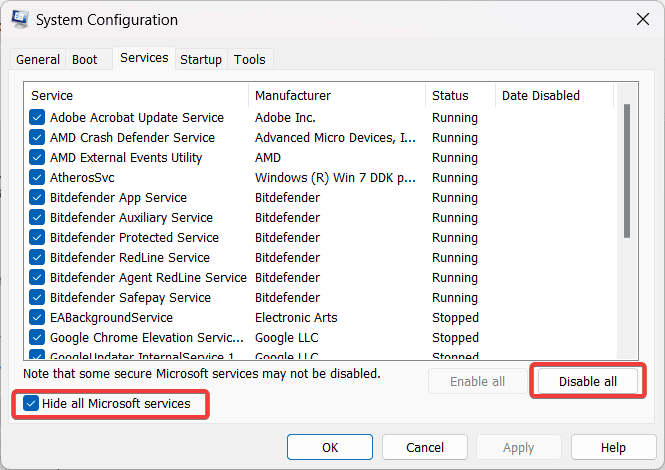Select 'Google Chrome Elevation Servic...' row text

click(147, 337)
